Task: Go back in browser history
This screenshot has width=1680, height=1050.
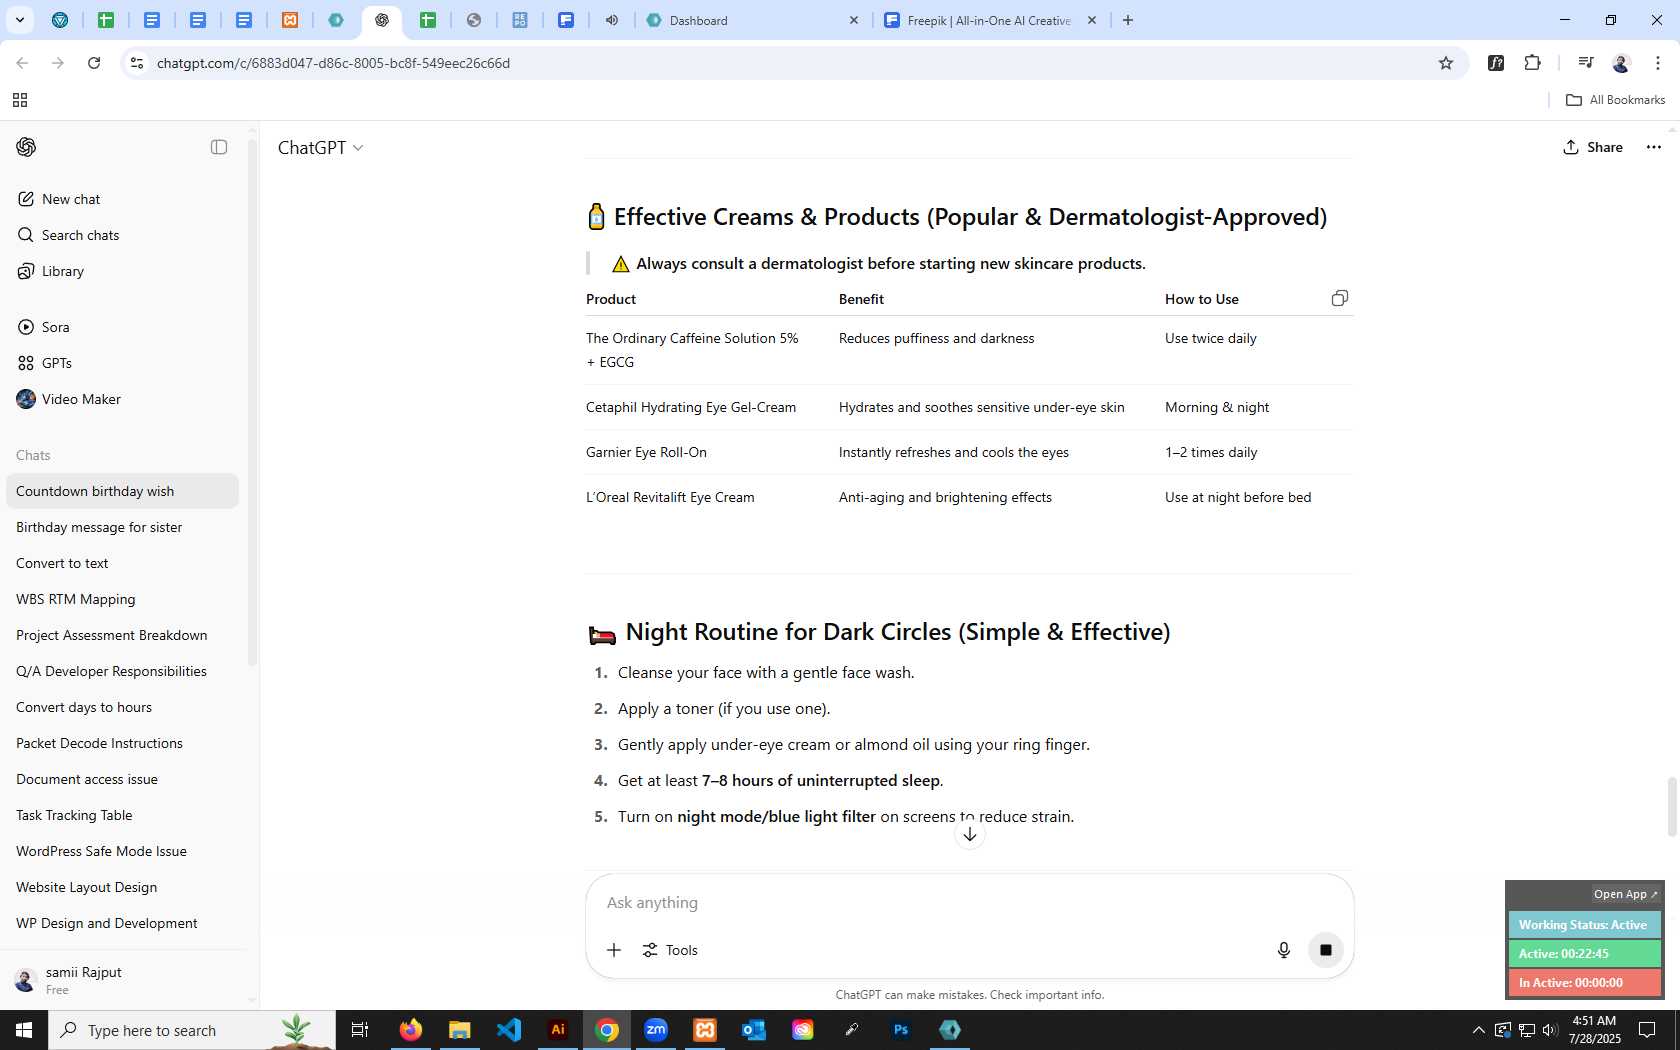Action: (22, 63)
